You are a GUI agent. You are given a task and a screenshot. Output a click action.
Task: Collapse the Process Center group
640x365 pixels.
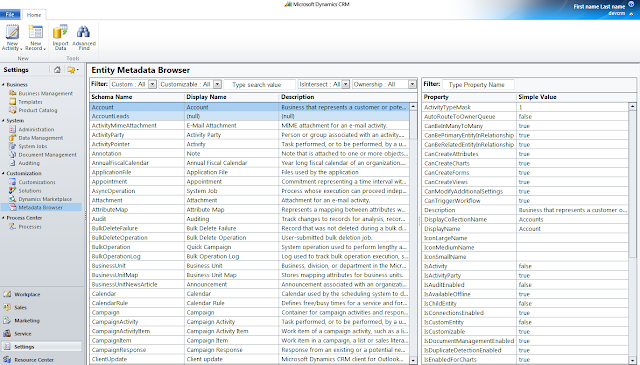click(x=3, y=218)
